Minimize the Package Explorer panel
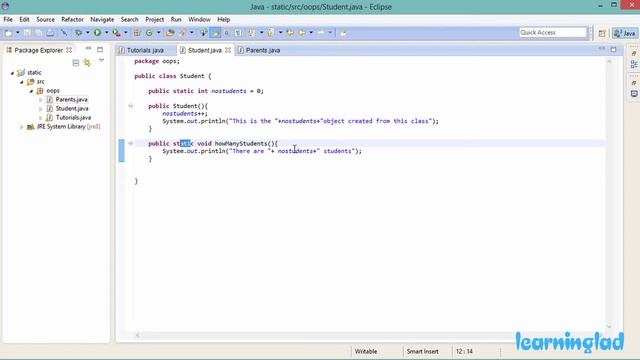The height and width of the screenshot is (360, 640). pyautogui.click(x=89, y=49)
